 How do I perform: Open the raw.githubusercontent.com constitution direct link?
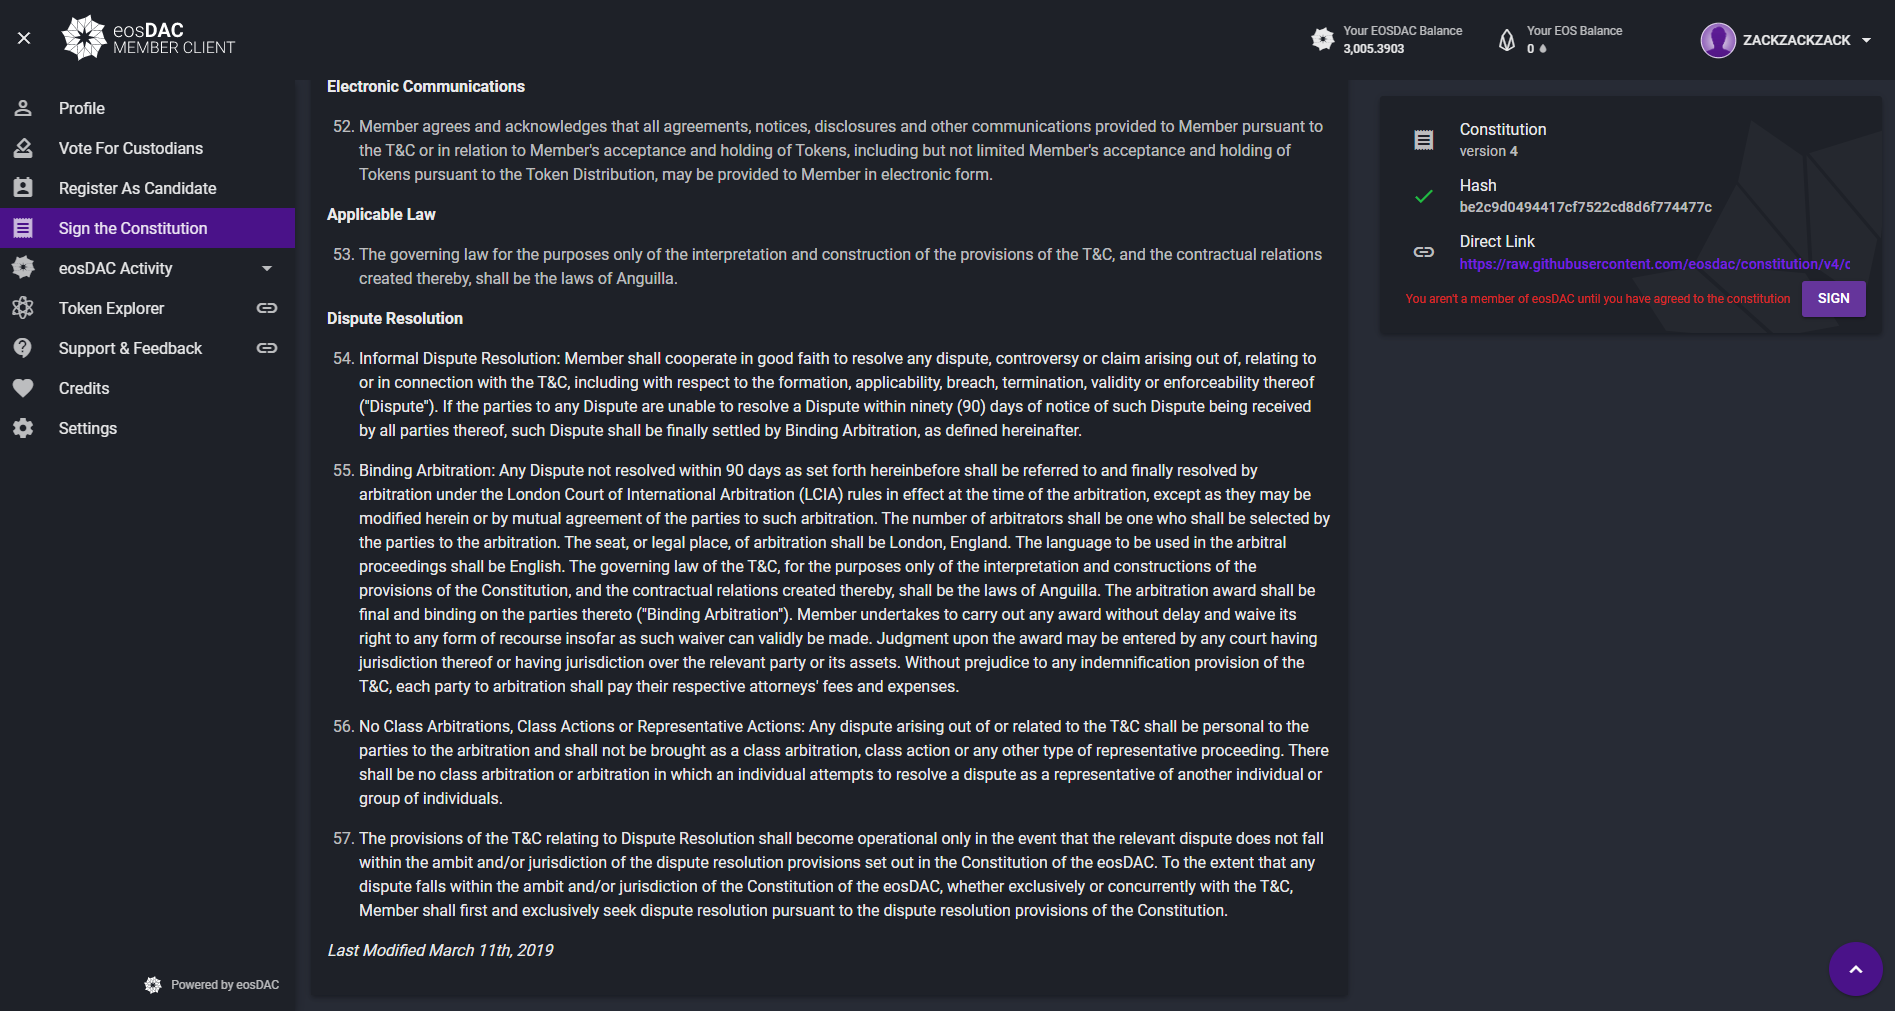(1654, 264)
